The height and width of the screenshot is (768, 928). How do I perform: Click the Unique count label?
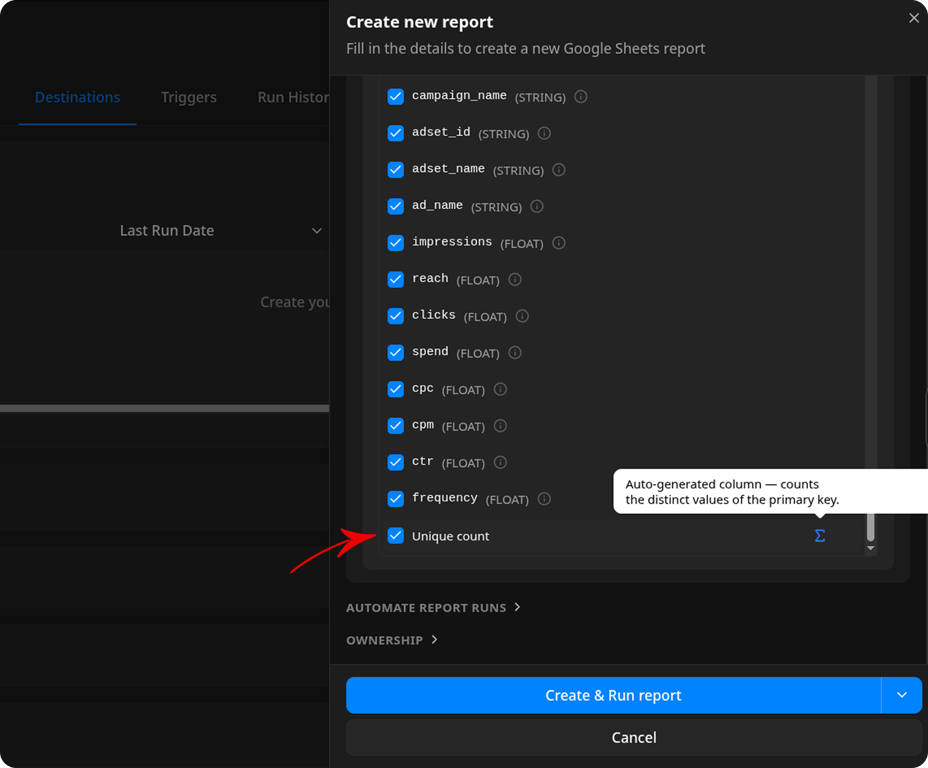pyautogui.click(x=450, y=536)
